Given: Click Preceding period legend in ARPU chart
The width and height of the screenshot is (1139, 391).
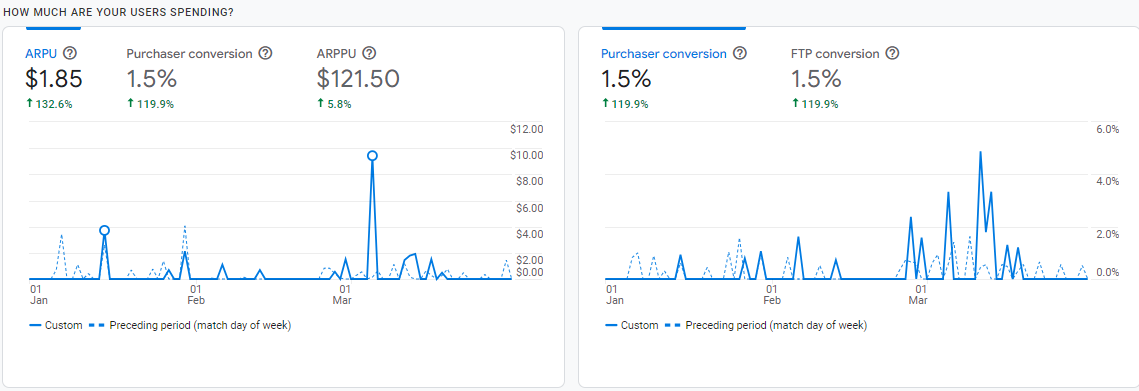Looking at the screenshot, I should coord(190,326).
